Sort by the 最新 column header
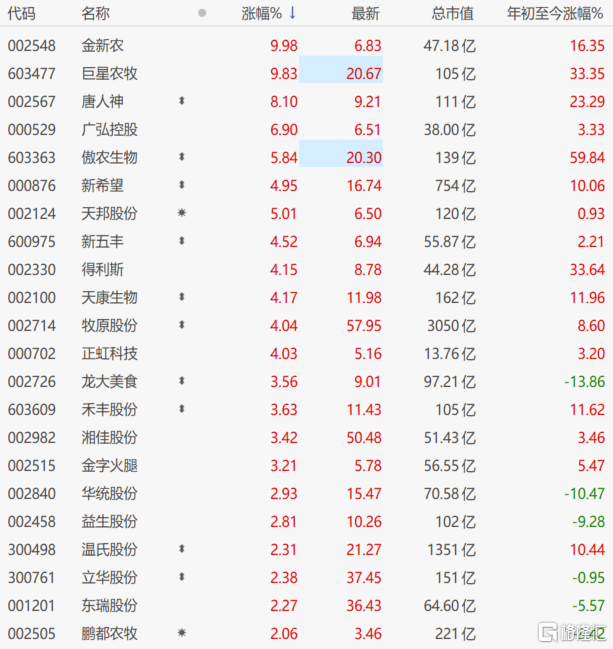Viewport: 613px width, 649px height. (x=365, y=14)
